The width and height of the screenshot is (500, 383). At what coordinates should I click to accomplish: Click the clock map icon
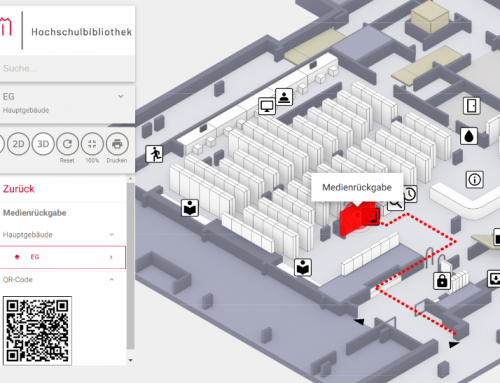pyautogui.click(x=410, y=194)
